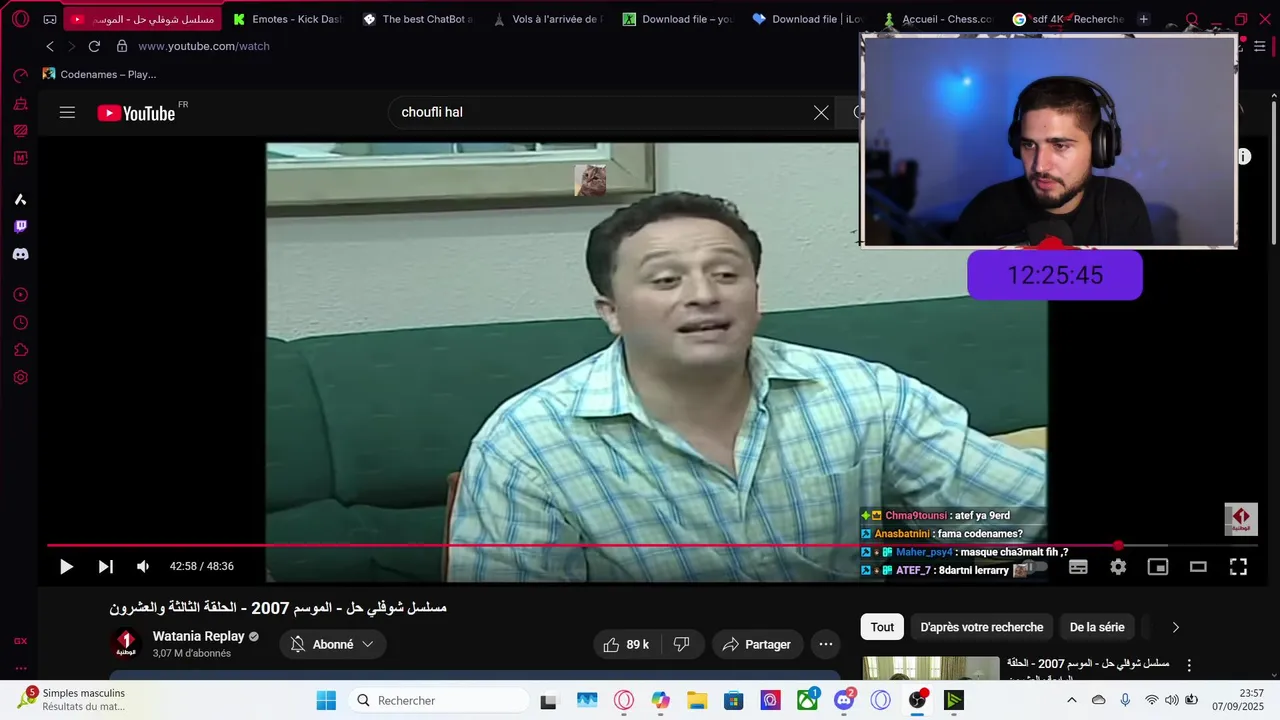Dislike the video with thumbs down
Image resolution: width=1280 pixels, height=720 pixels.
682,645
